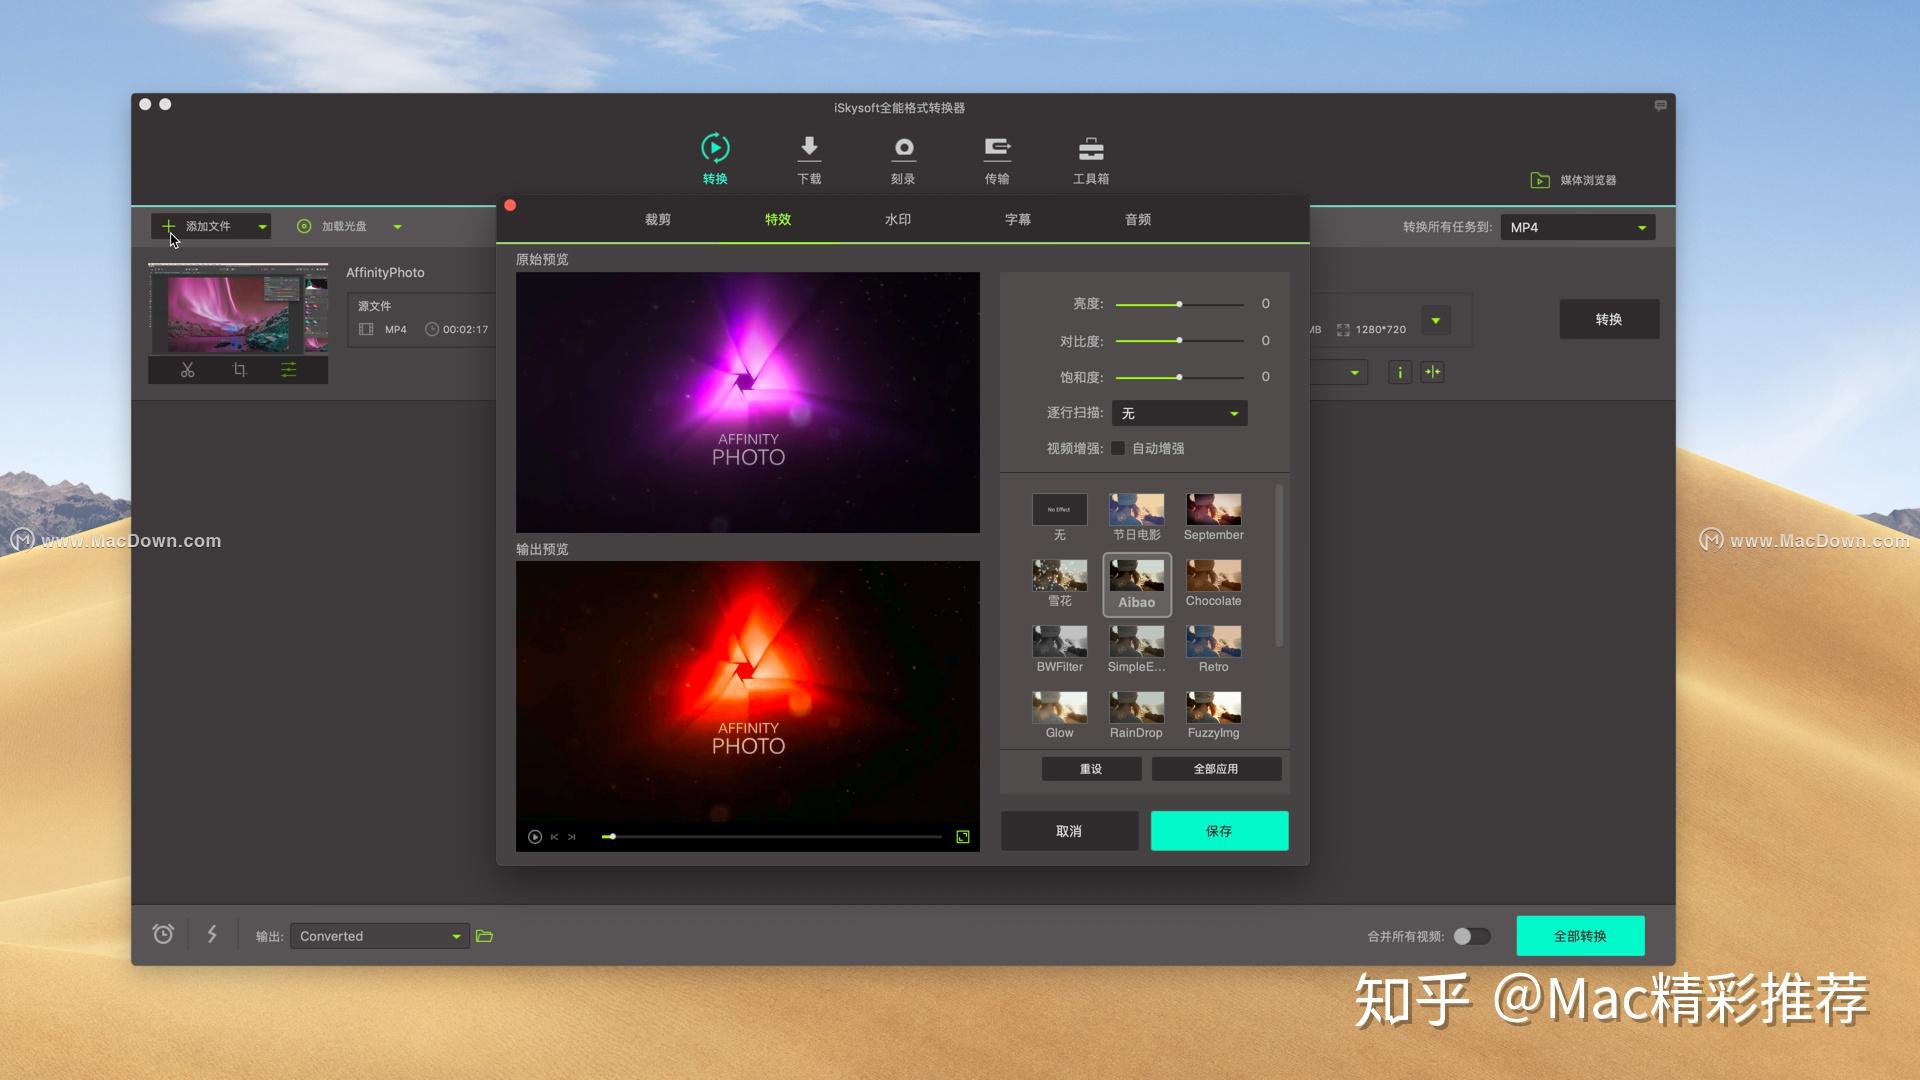The width and height of the screenshot is (1920, 1080).
Task: Play the output preview video
Action: (535, 837)
